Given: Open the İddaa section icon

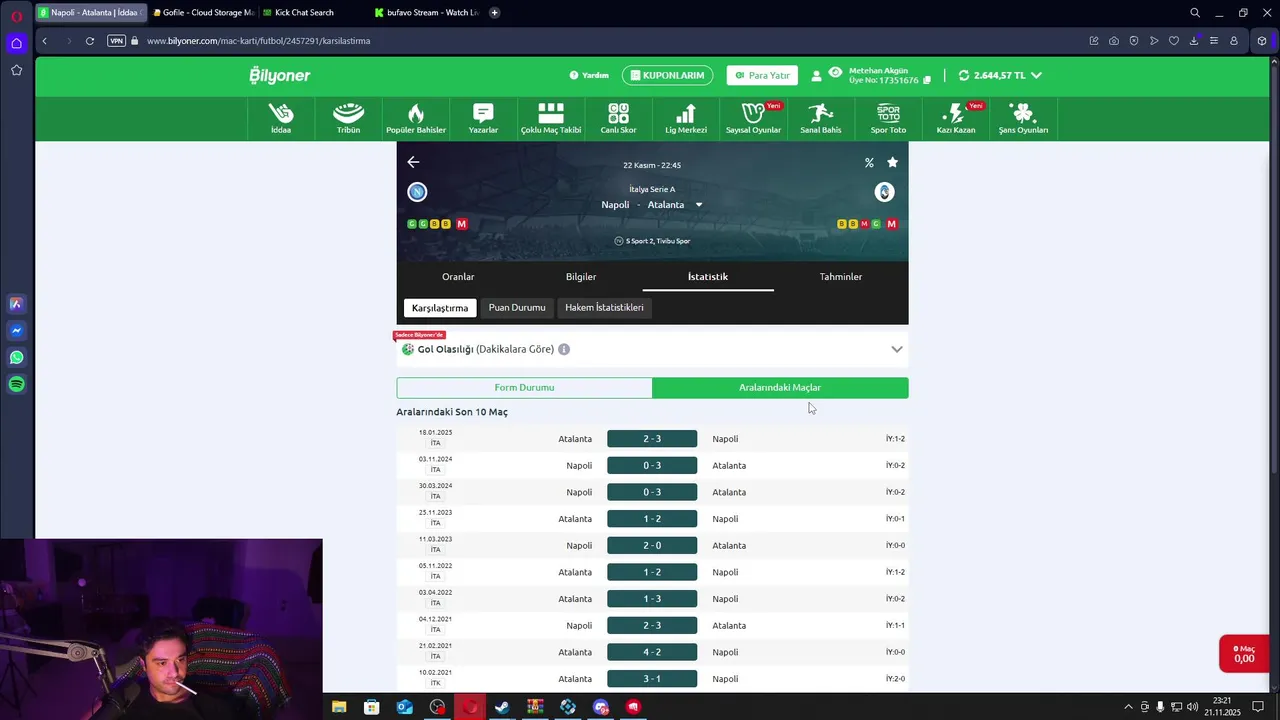Looking at the screenshot, I should coord(281,118).
